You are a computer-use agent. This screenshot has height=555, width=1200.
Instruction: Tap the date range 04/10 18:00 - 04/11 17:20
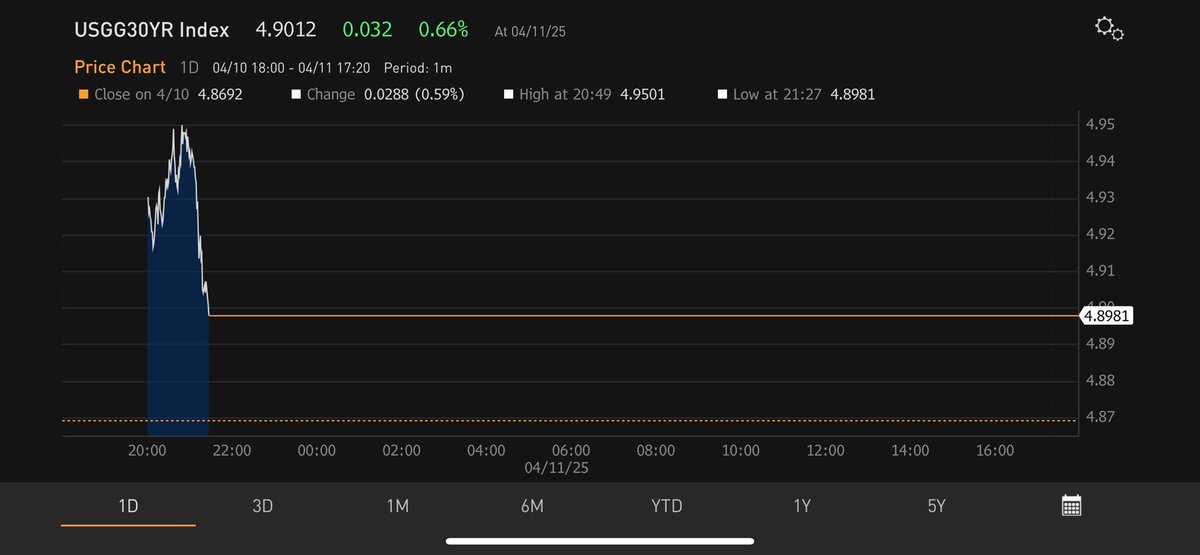291,68
